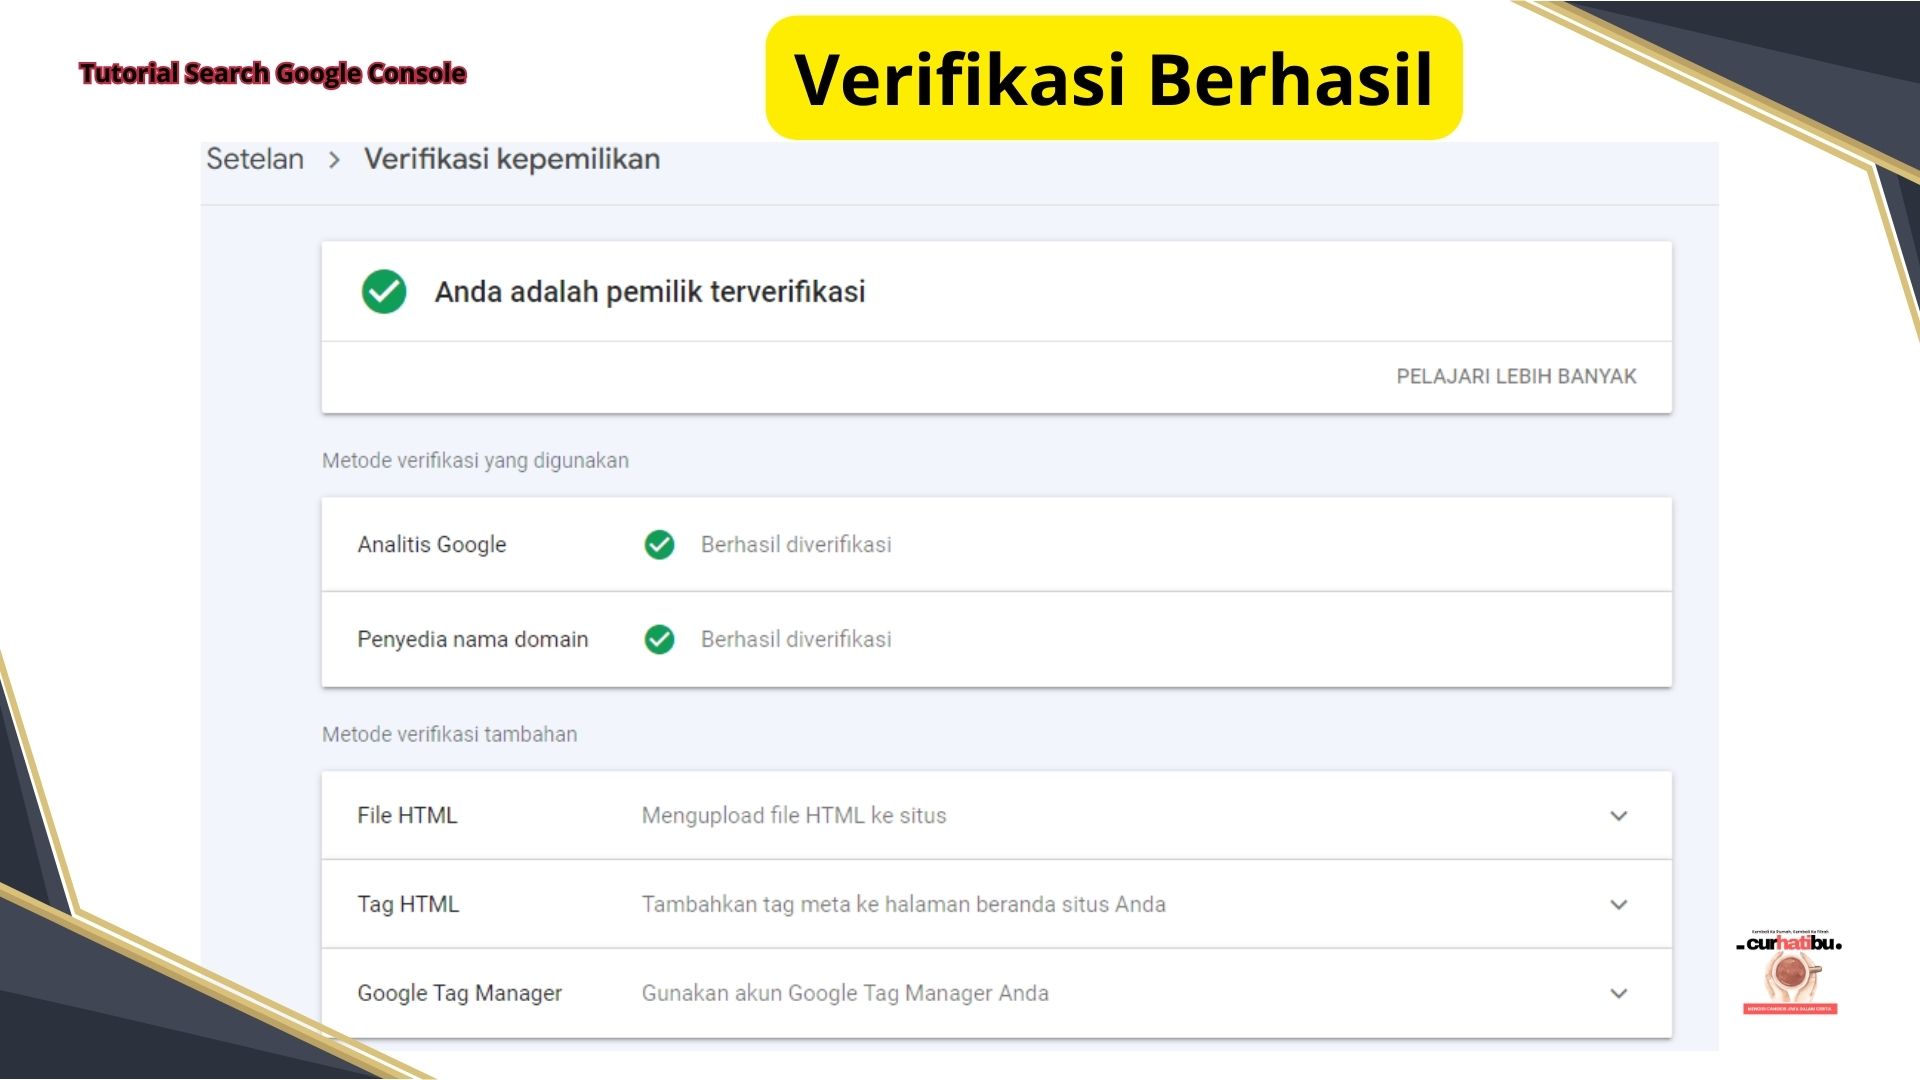Select the Penyedia nama domain label
1920x1080 pixels.
472,639
